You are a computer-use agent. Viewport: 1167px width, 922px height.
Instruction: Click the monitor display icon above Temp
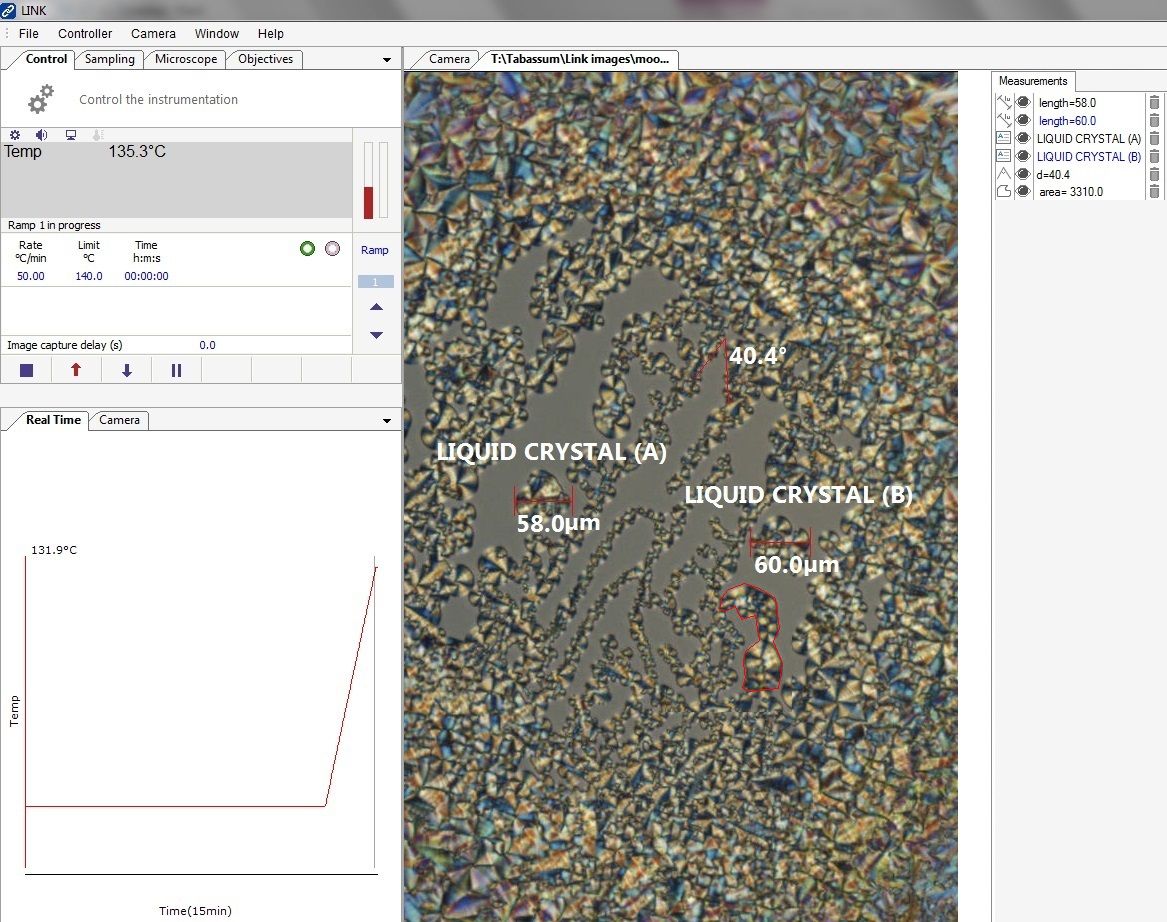click(71, 135)
